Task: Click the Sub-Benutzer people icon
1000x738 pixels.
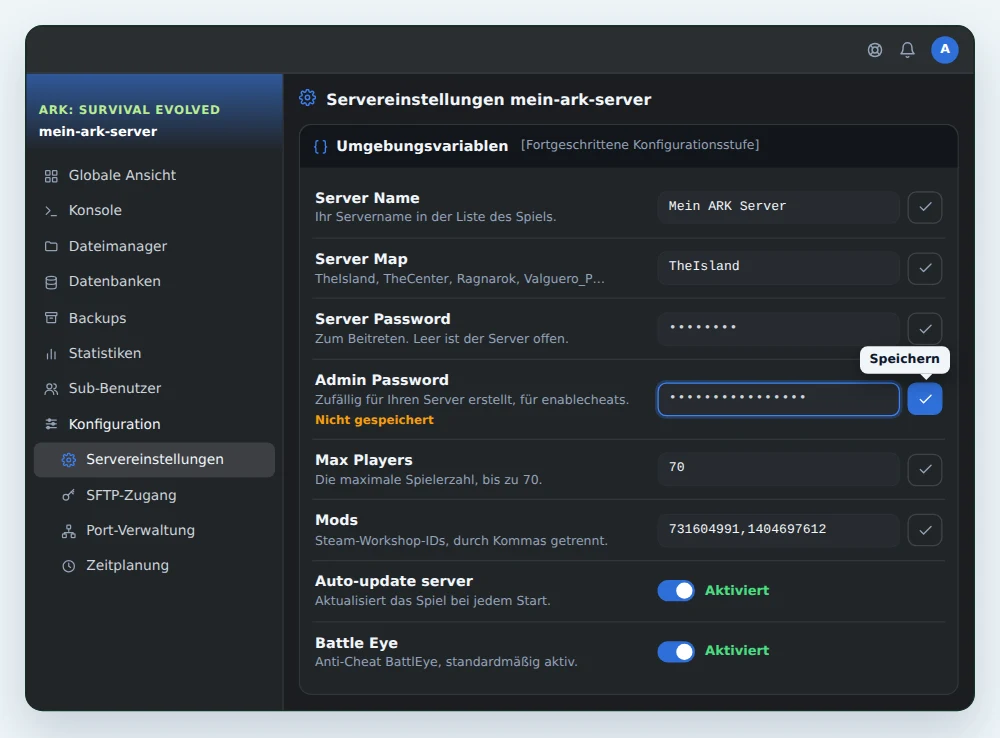Action: (x=51, y=389)
